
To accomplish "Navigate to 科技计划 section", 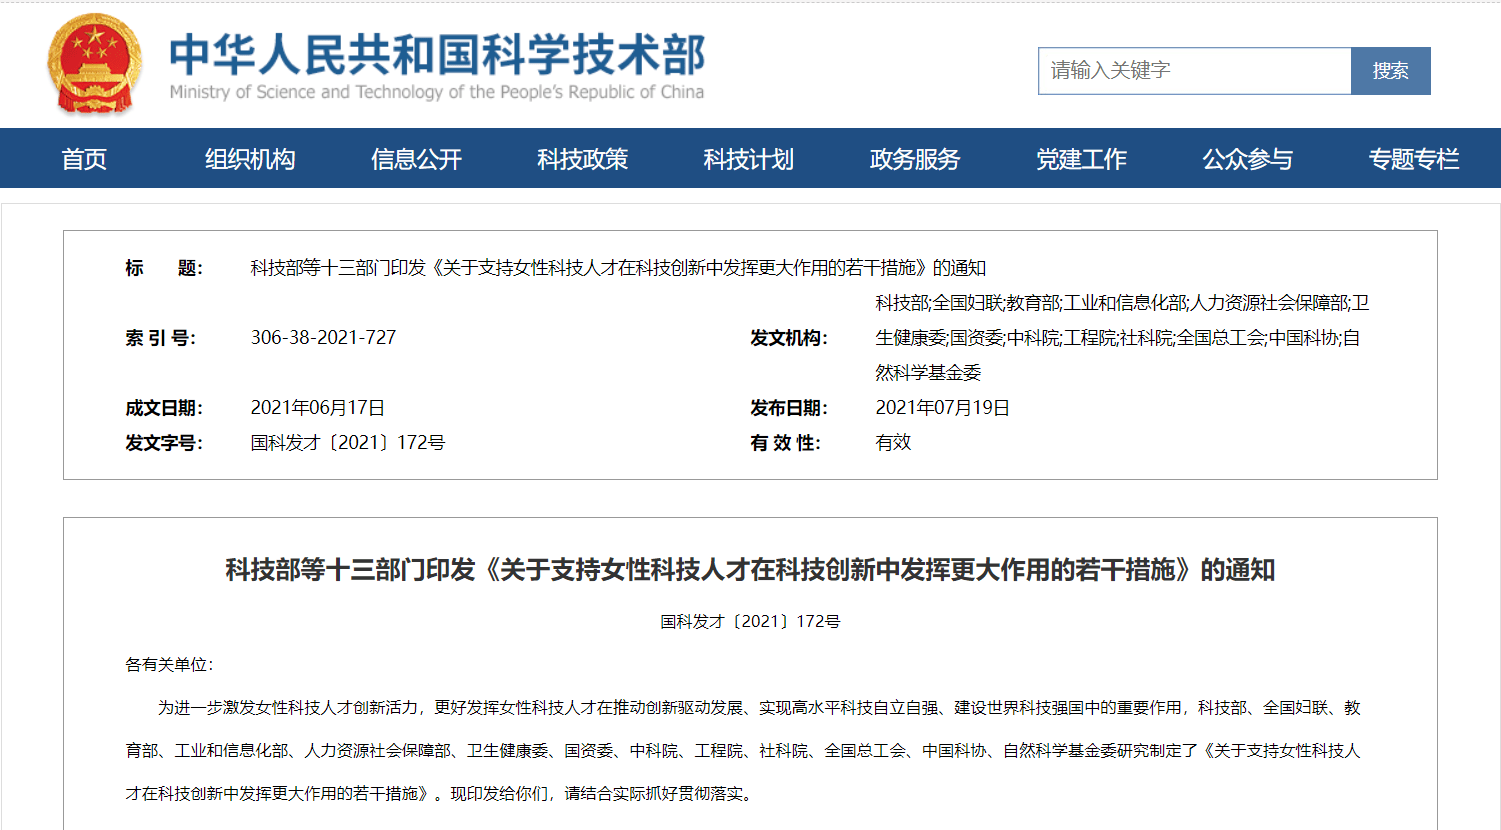I will (x=748, y=159).
